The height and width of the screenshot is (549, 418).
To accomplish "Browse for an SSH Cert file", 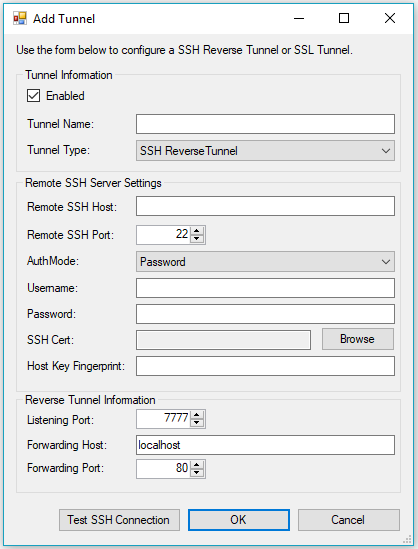I will 357,339.
